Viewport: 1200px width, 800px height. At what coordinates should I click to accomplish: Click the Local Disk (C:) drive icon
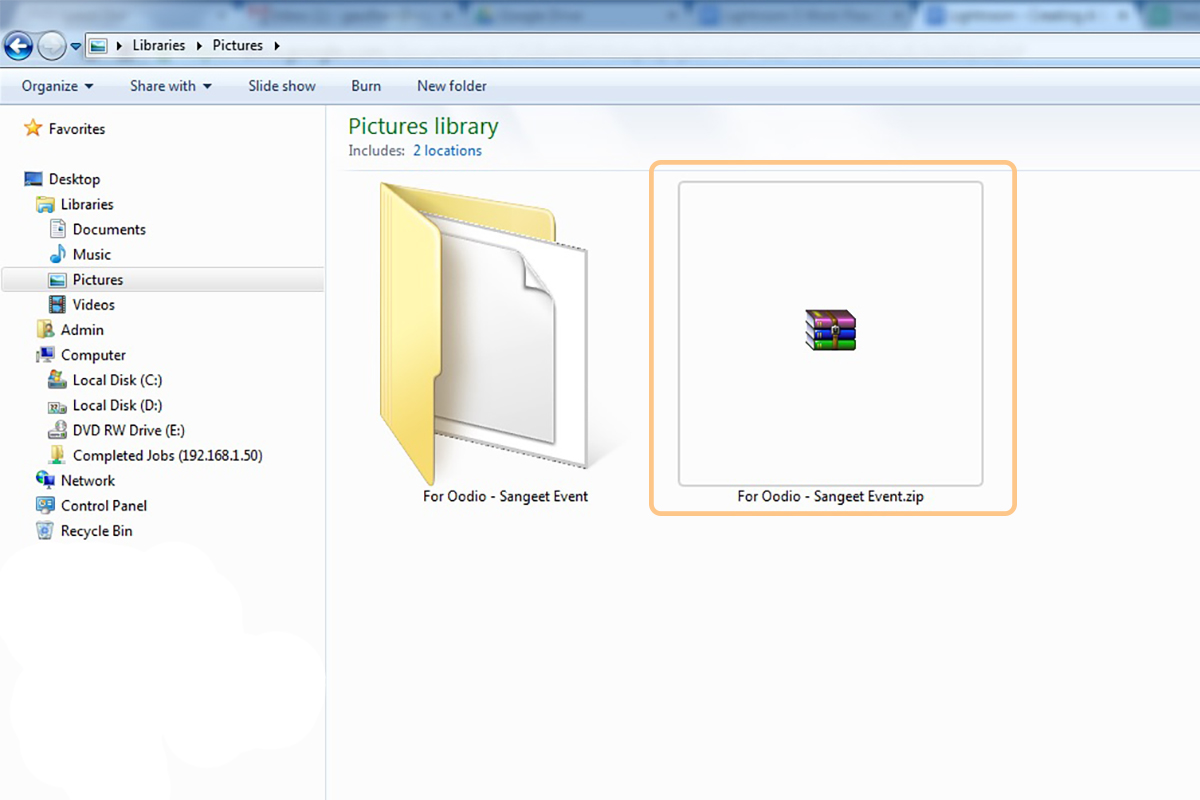pyautogui.click(x=58, y=380)
